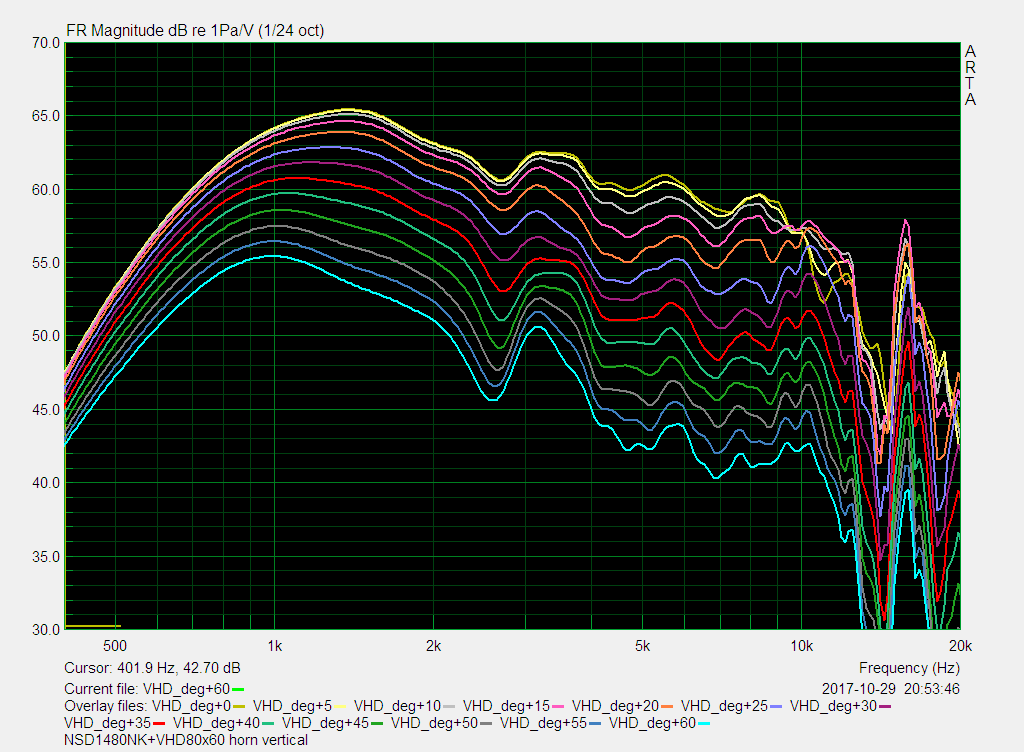Image resolution: width=1024 pixels, height=752 pixels.
Task: Click the 'Current file: VHD_deg+60' label
Action: [147, 689]
